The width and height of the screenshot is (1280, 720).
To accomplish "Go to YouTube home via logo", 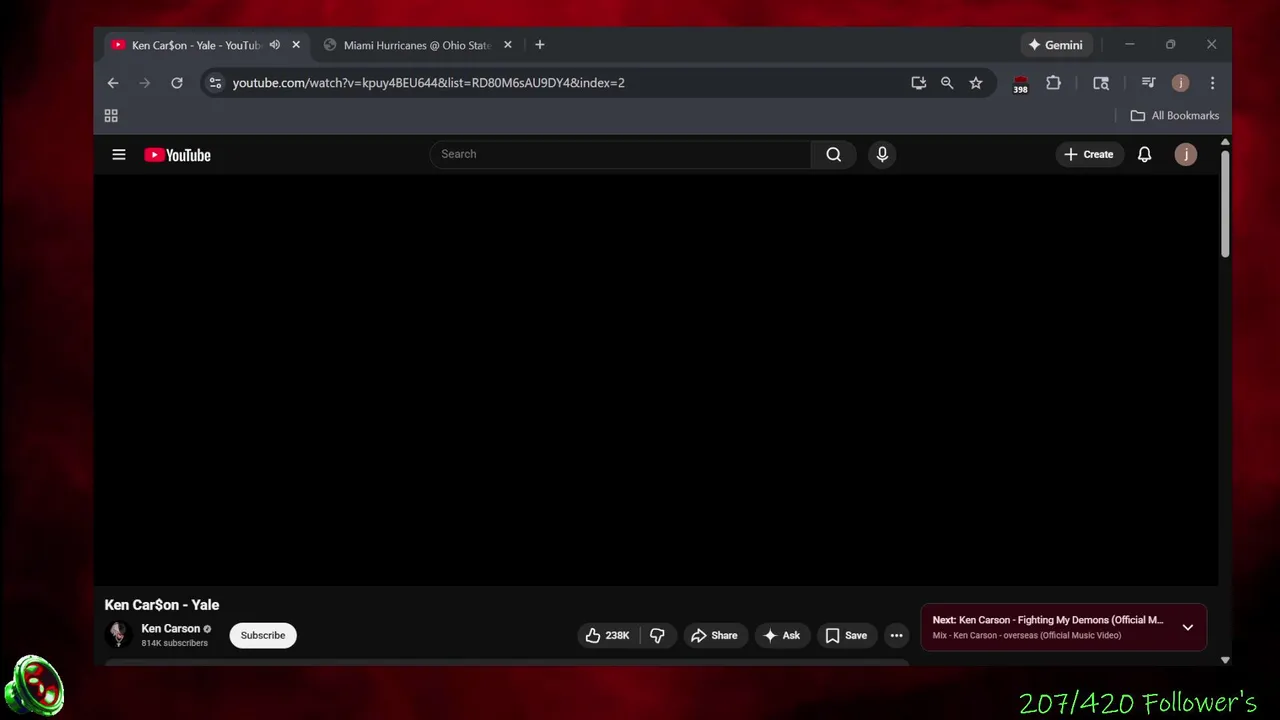I will (x=177, y=155).
